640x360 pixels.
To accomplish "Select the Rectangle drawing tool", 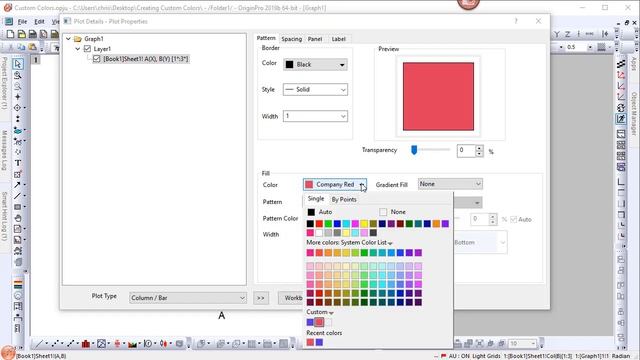I will 18,207.
